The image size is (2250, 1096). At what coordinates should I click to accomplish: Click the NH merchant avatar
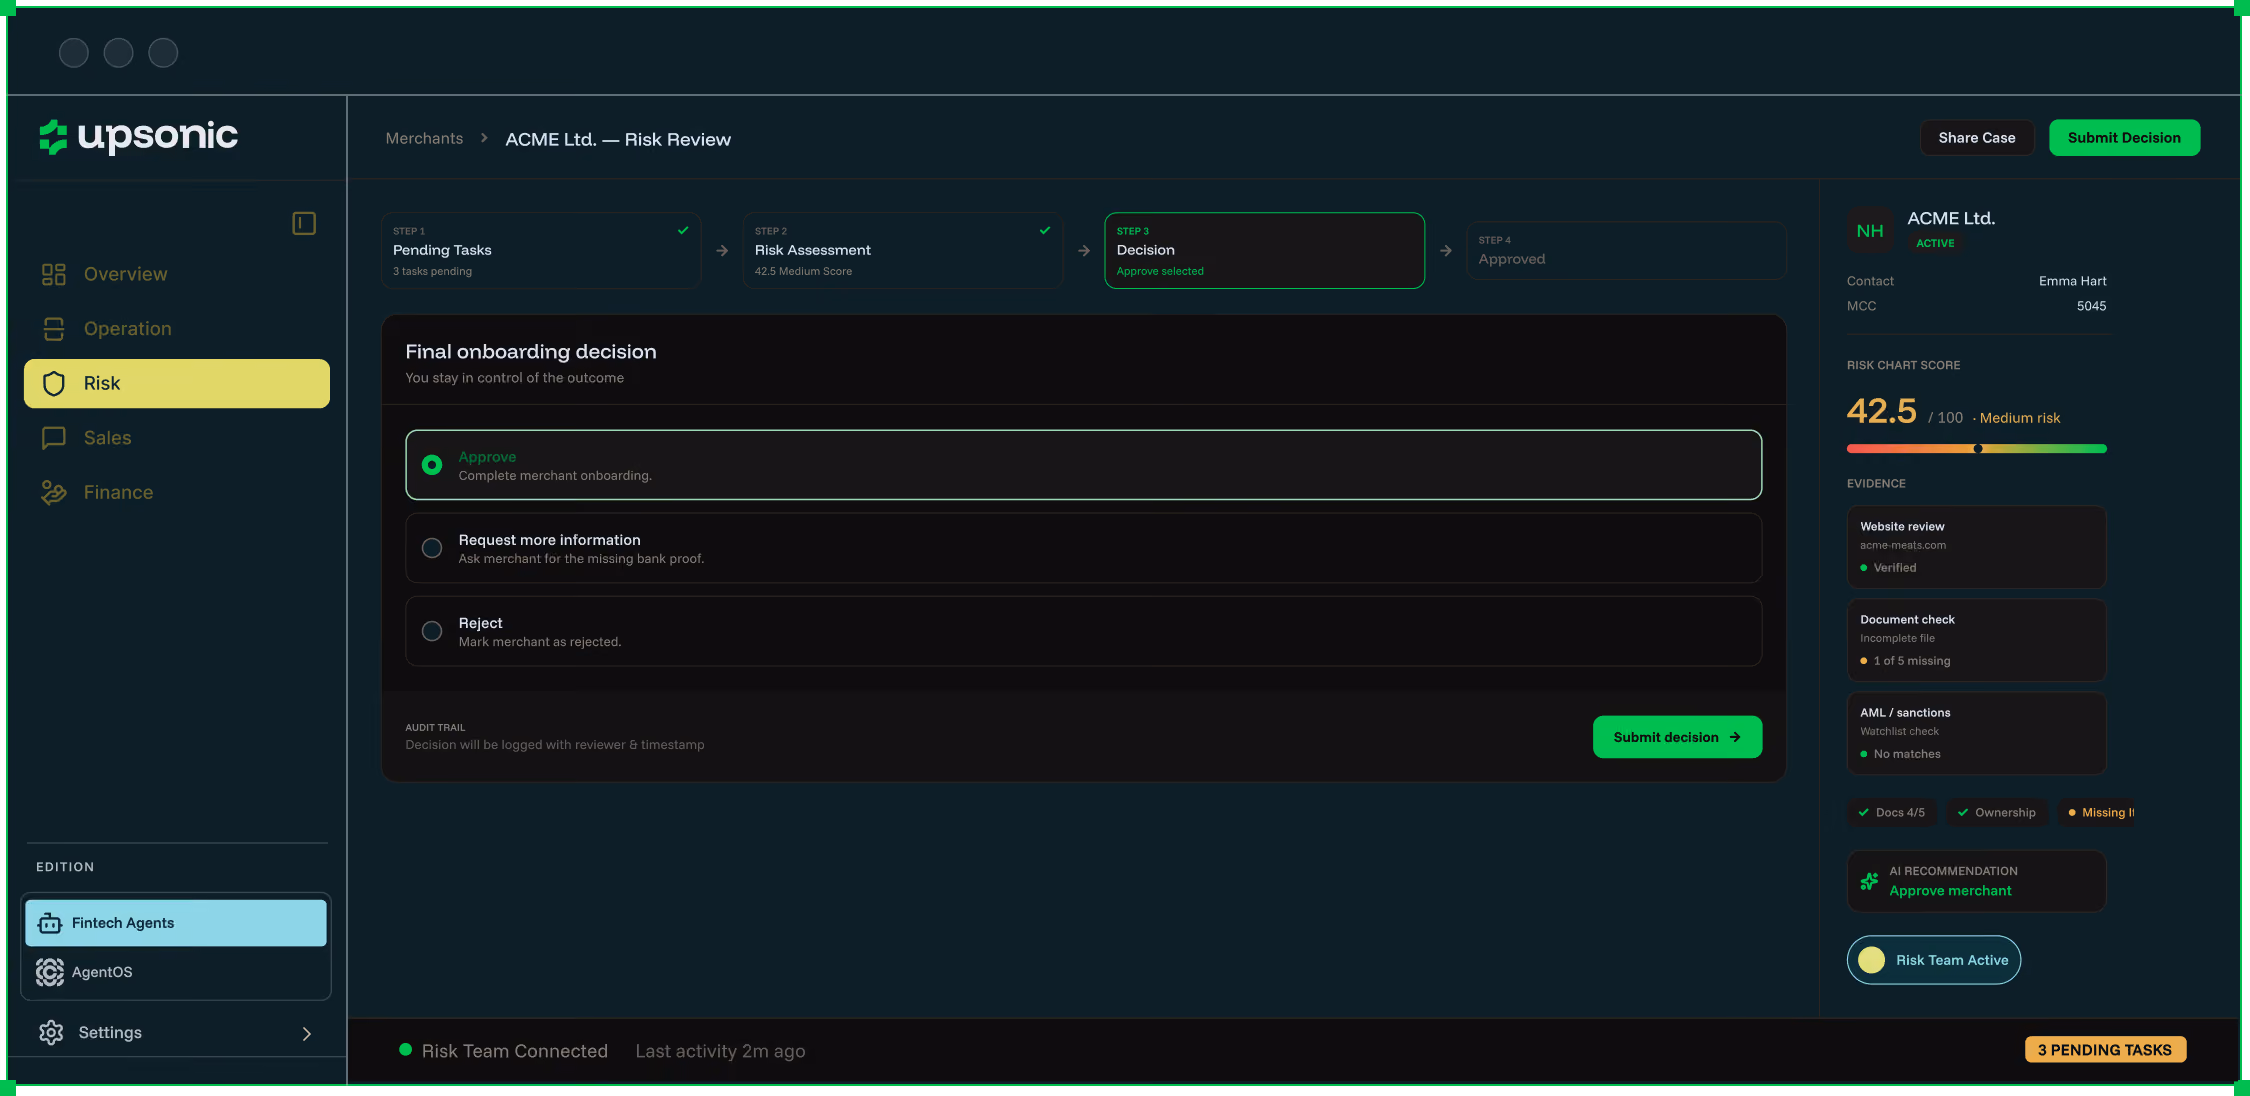tap(1870, 231)
